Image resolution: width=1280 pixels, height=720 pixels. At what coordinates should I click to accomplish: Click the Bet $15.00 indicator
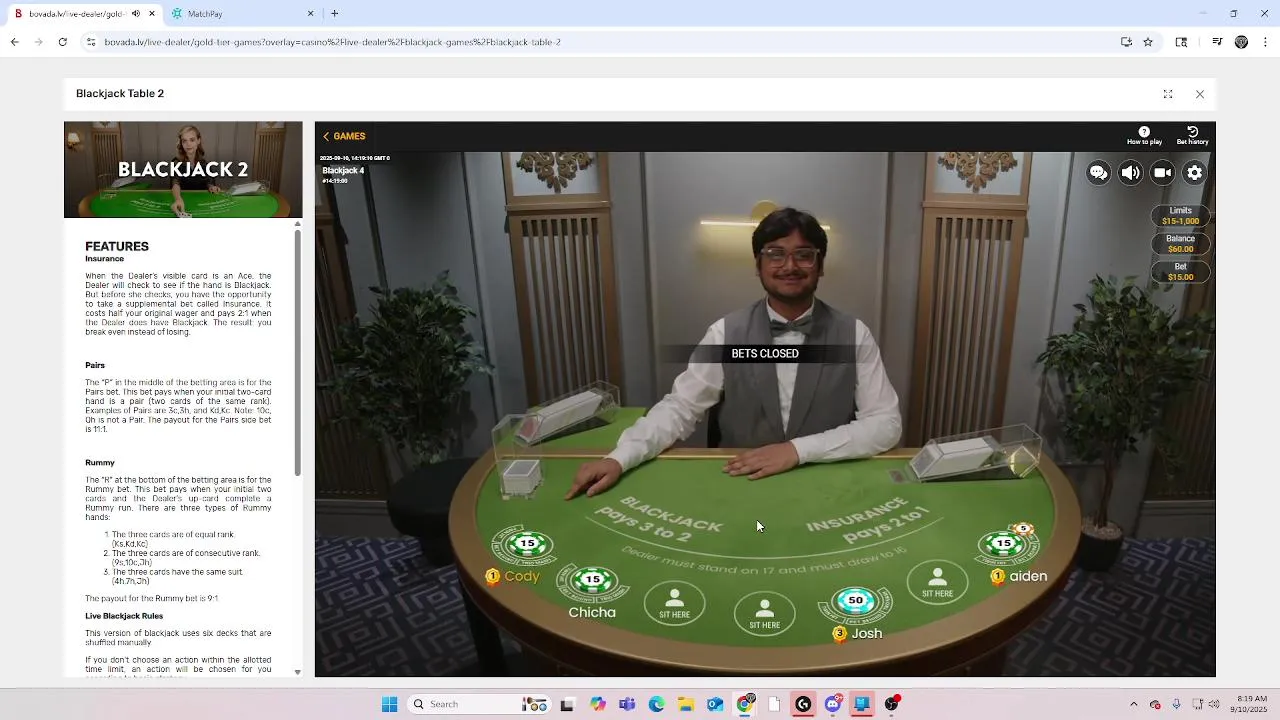(1180, 272)
